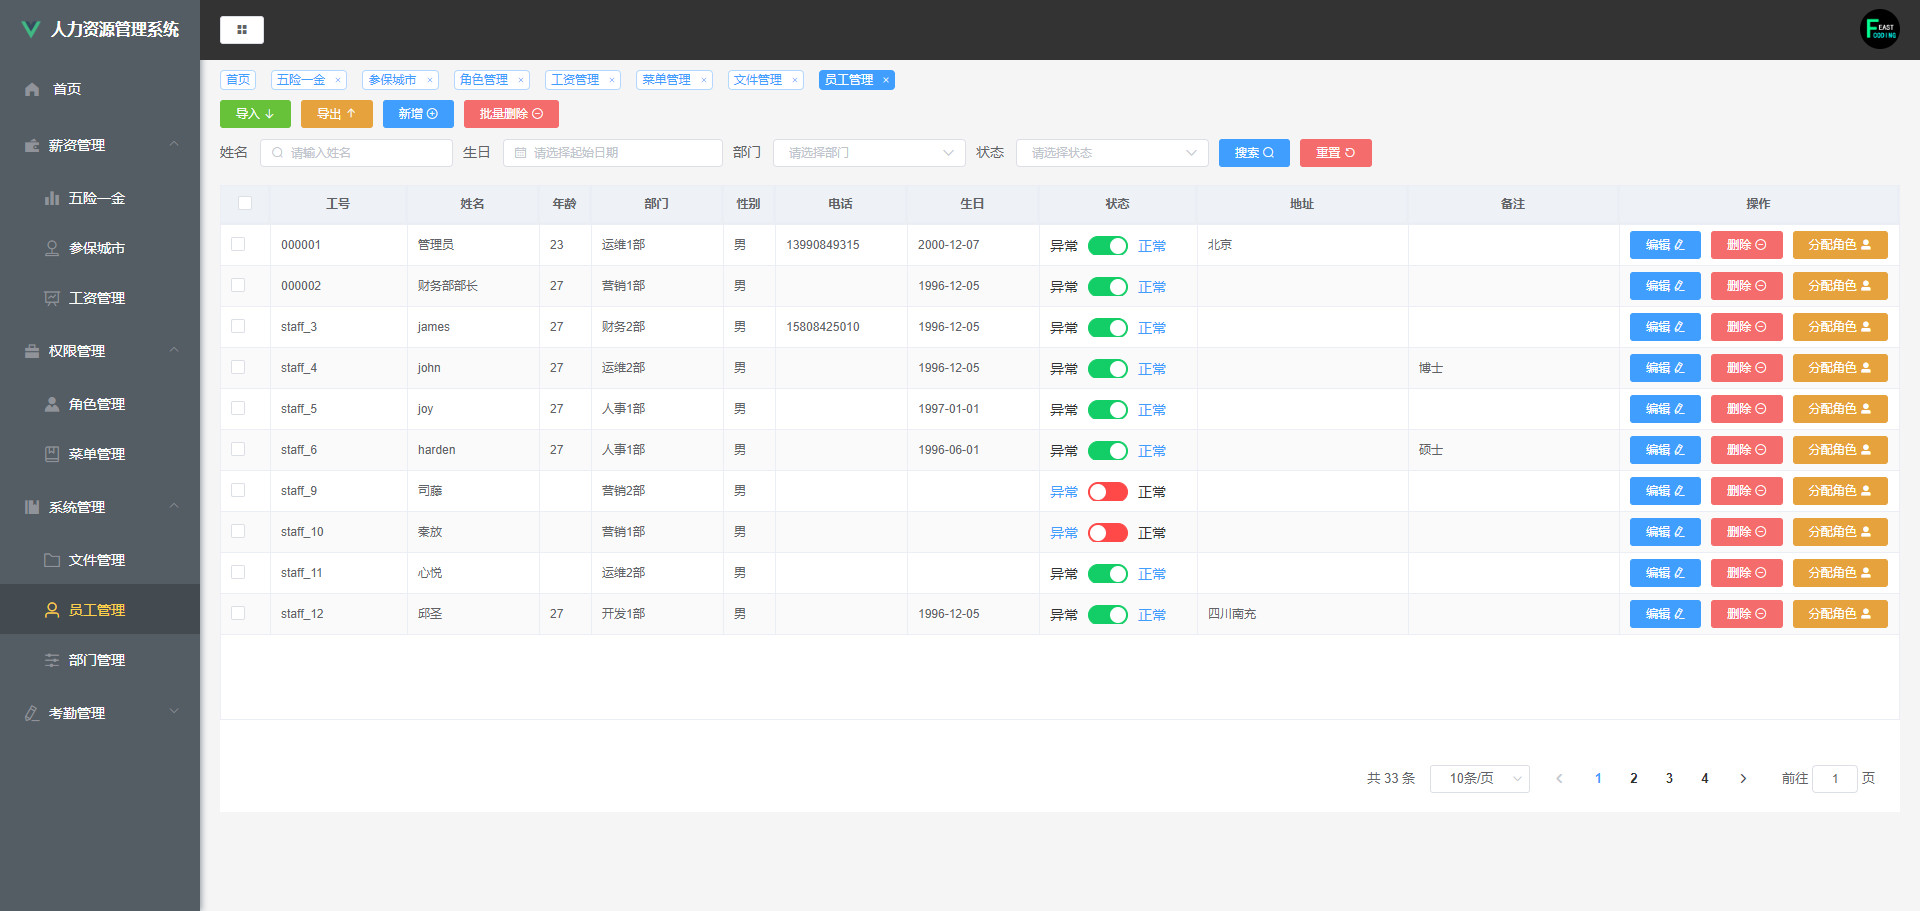1920x911 pixels.
Task: Check the row for staff_12 邱圣
Action: [238, 613]
